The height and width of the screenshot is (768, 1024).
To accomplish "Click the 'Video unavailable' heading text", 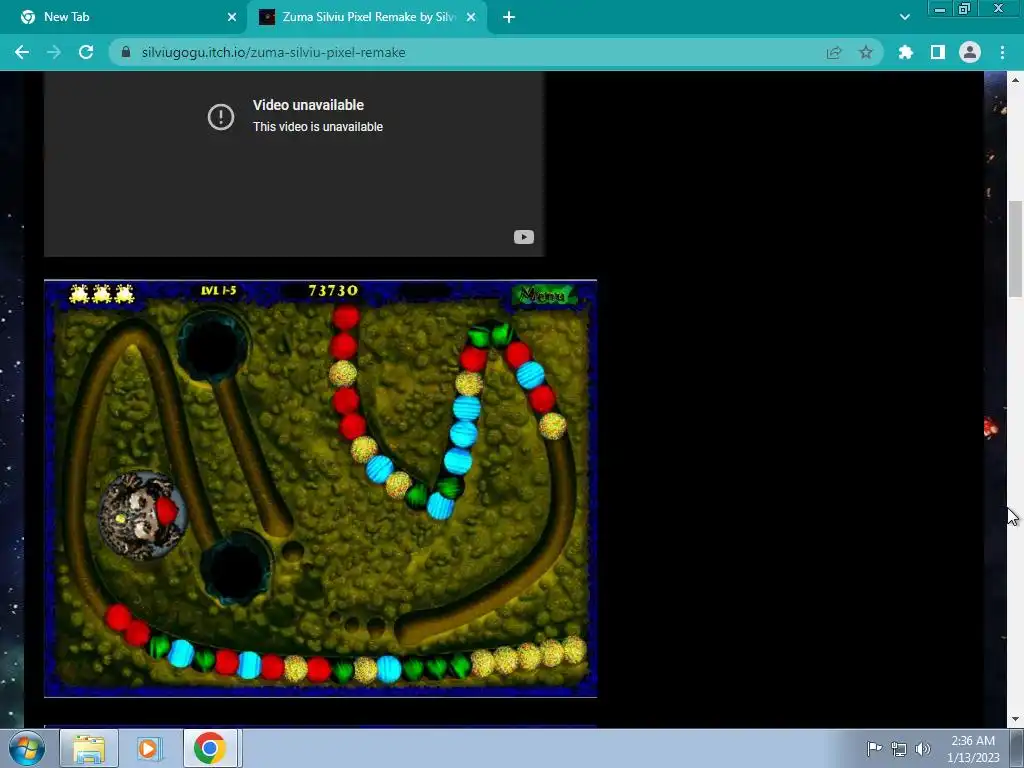I will [308, 105].
